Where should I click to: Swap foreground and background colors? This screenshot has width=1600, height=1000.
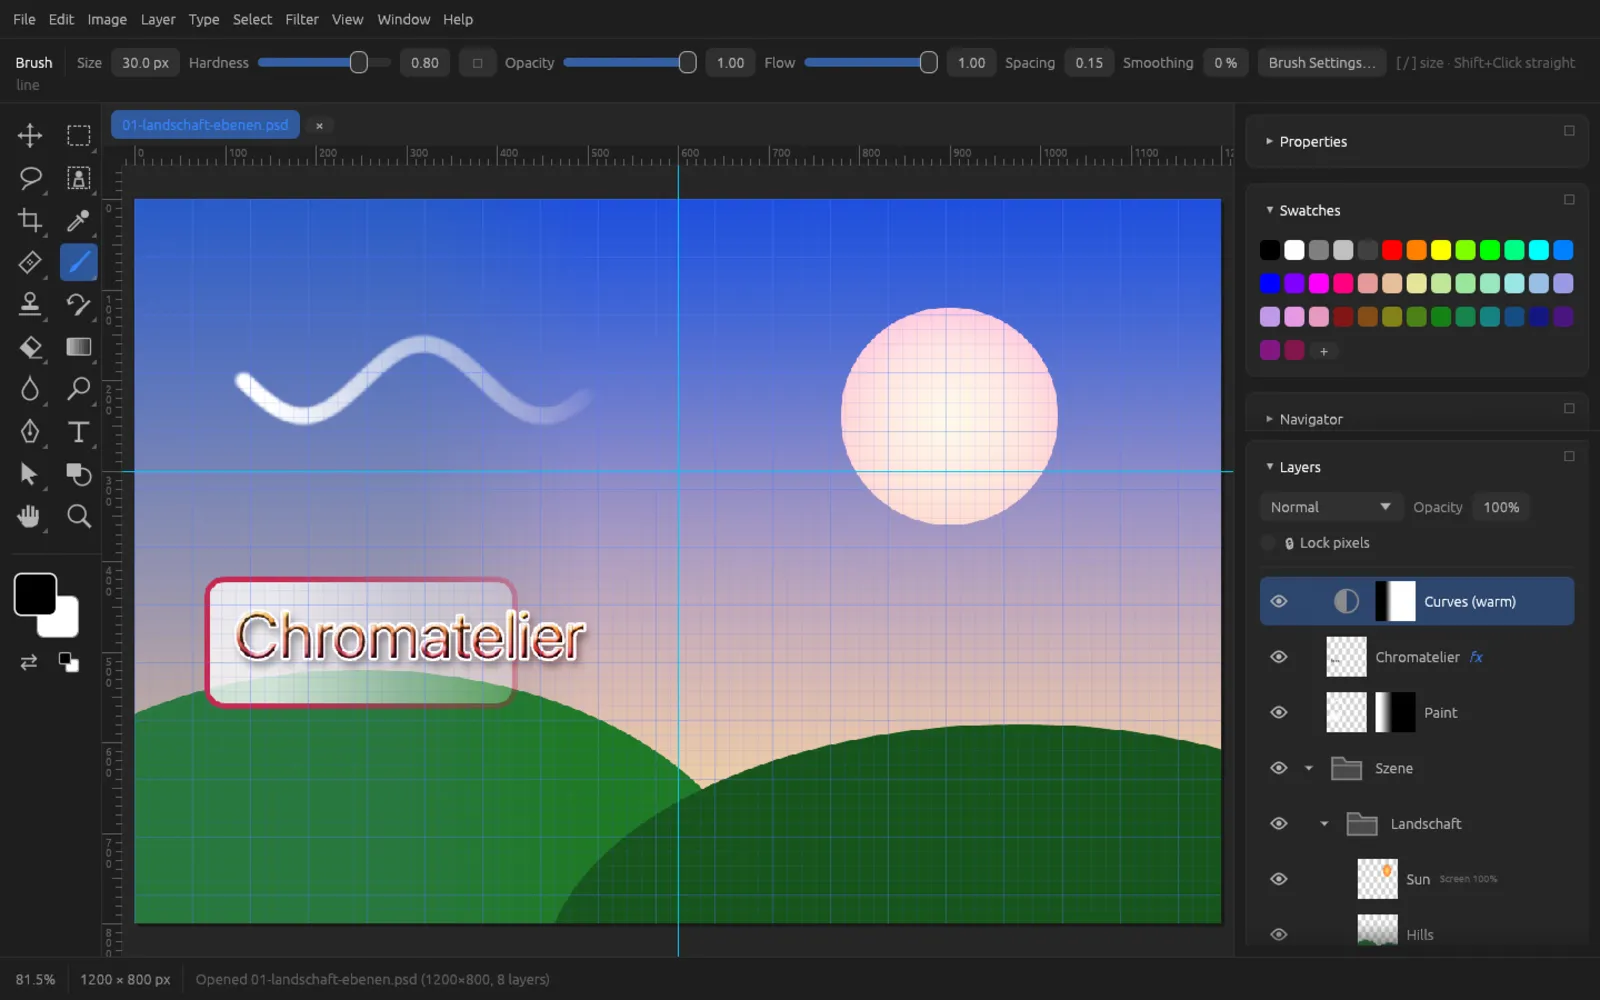tap(29, 662)
